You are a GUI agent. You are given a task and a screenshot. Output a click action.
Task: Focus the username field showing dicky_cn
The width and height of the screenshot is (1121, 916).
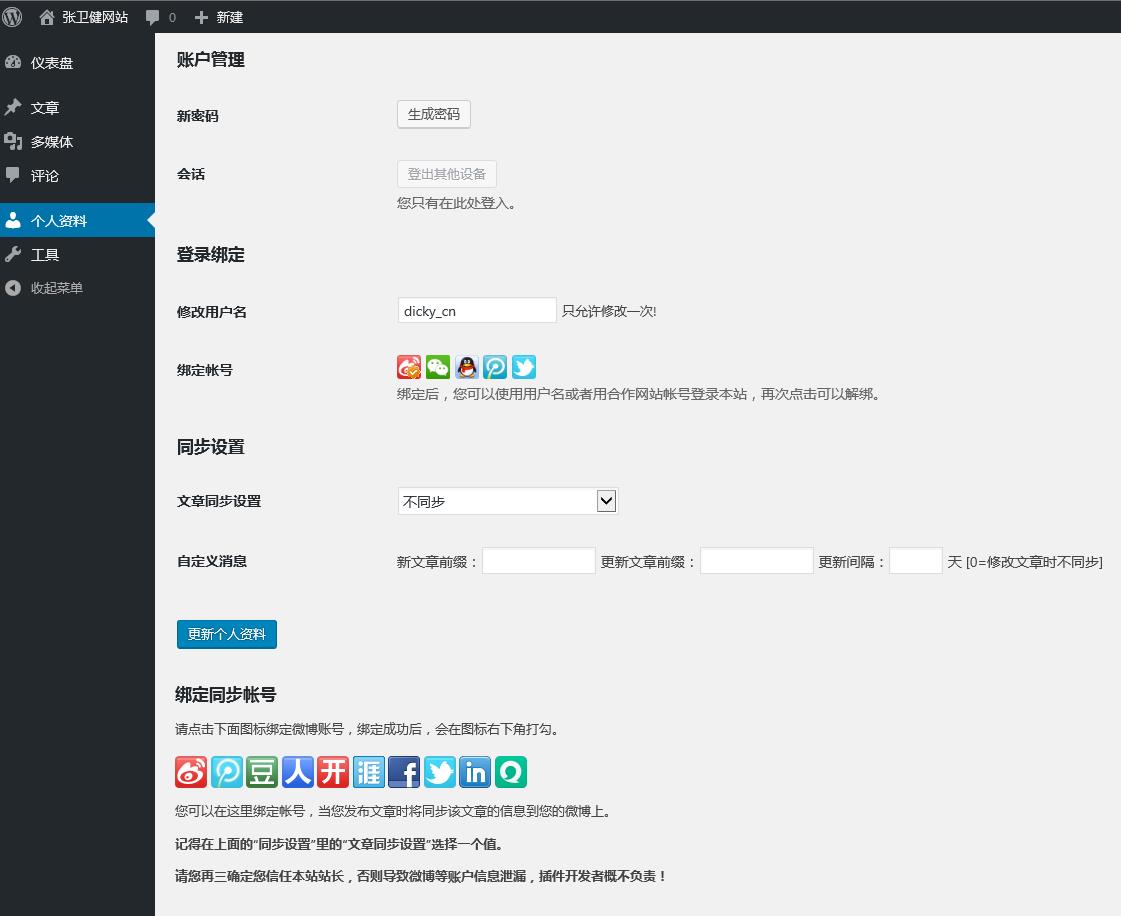coord(477,310)
